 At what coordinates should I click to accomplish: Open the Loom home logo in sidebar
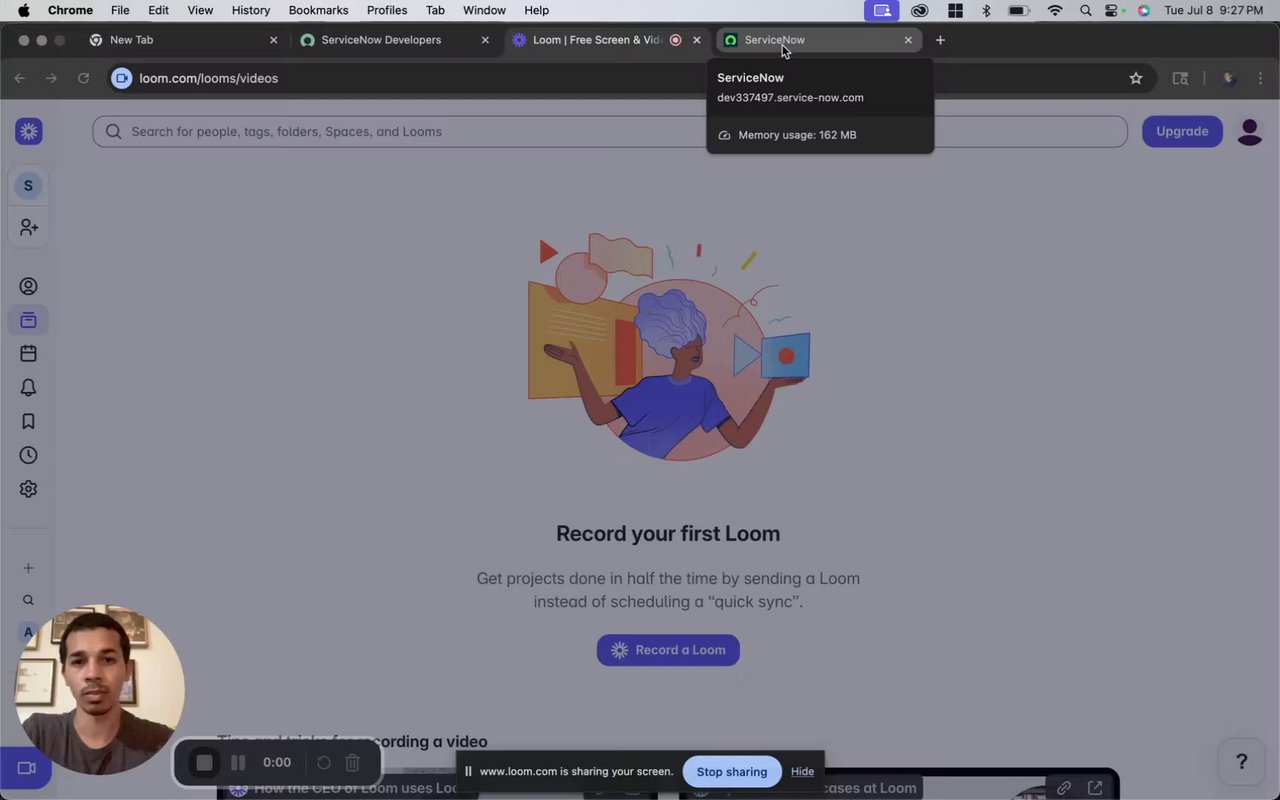pos(29,131)
